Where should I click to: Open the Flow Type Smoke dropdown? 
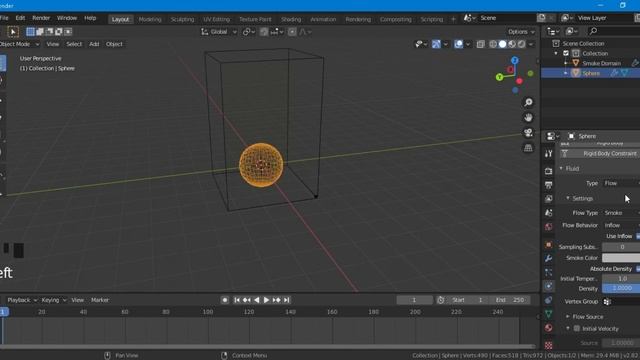pos(621,213)
